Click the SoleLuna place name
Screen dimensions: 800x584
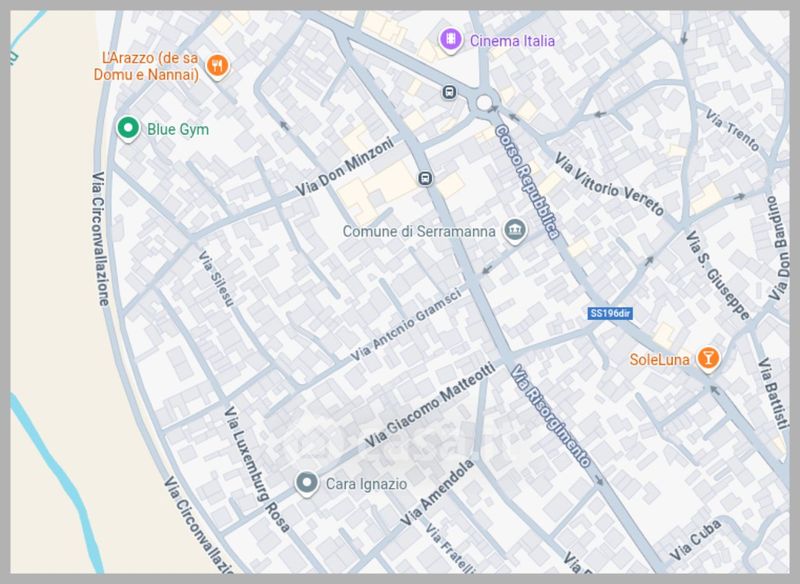tap(660, 360)
